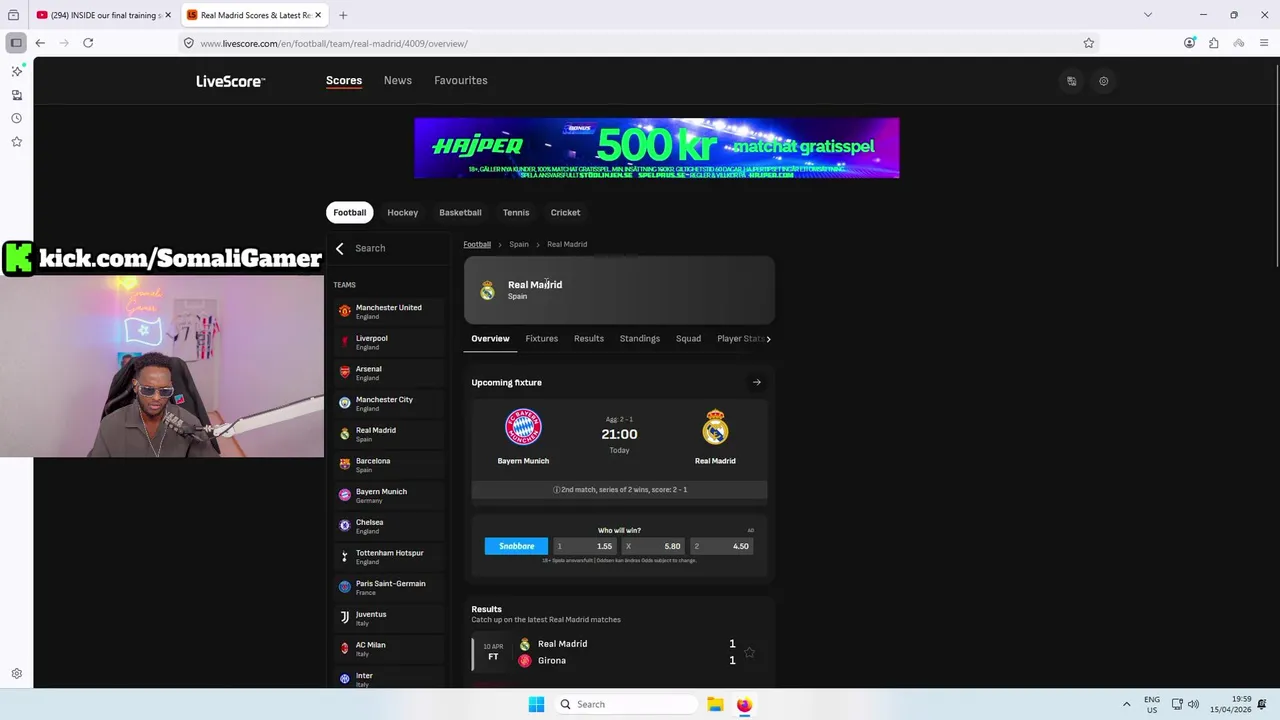Click the AC Milan crest icon
Viewport: 1280px width, 720px height.
point(345,648)
